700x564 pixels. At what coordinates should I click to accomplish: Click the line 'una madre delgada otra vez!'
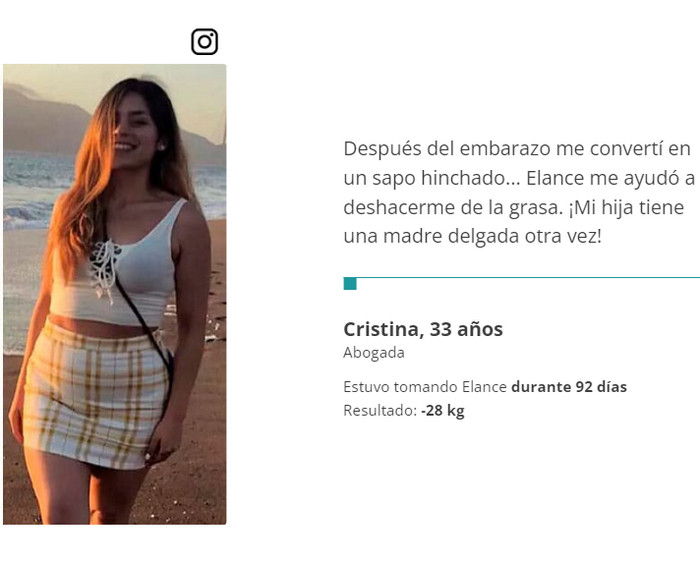tap(472, 236)
